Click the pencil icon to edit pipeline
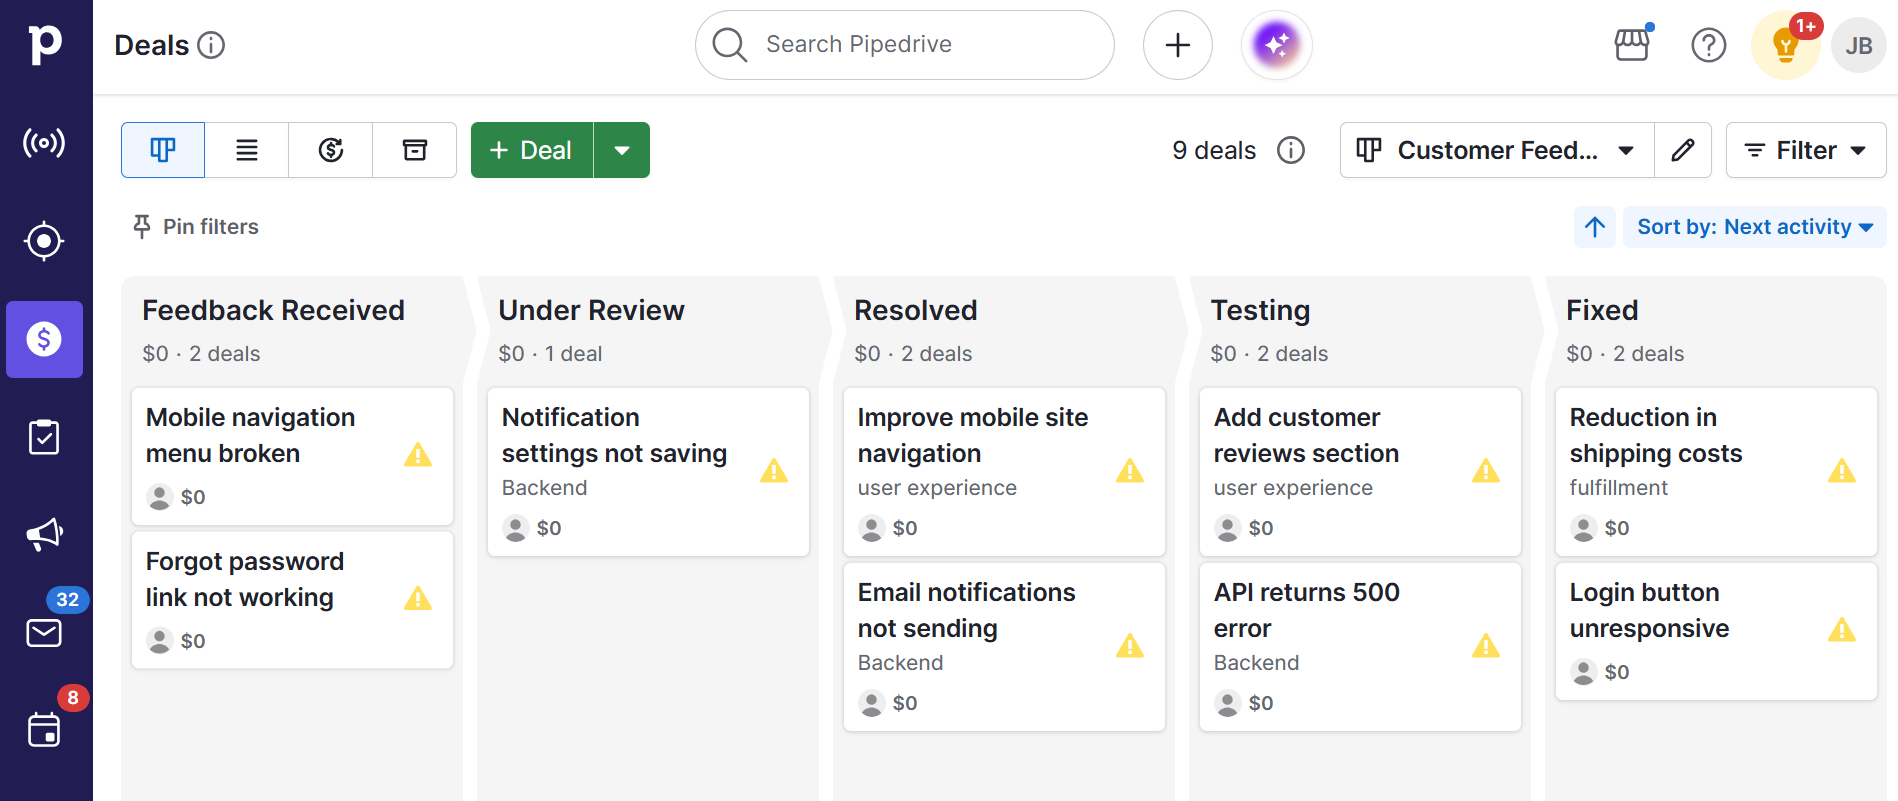 (x=1683, y=150)
